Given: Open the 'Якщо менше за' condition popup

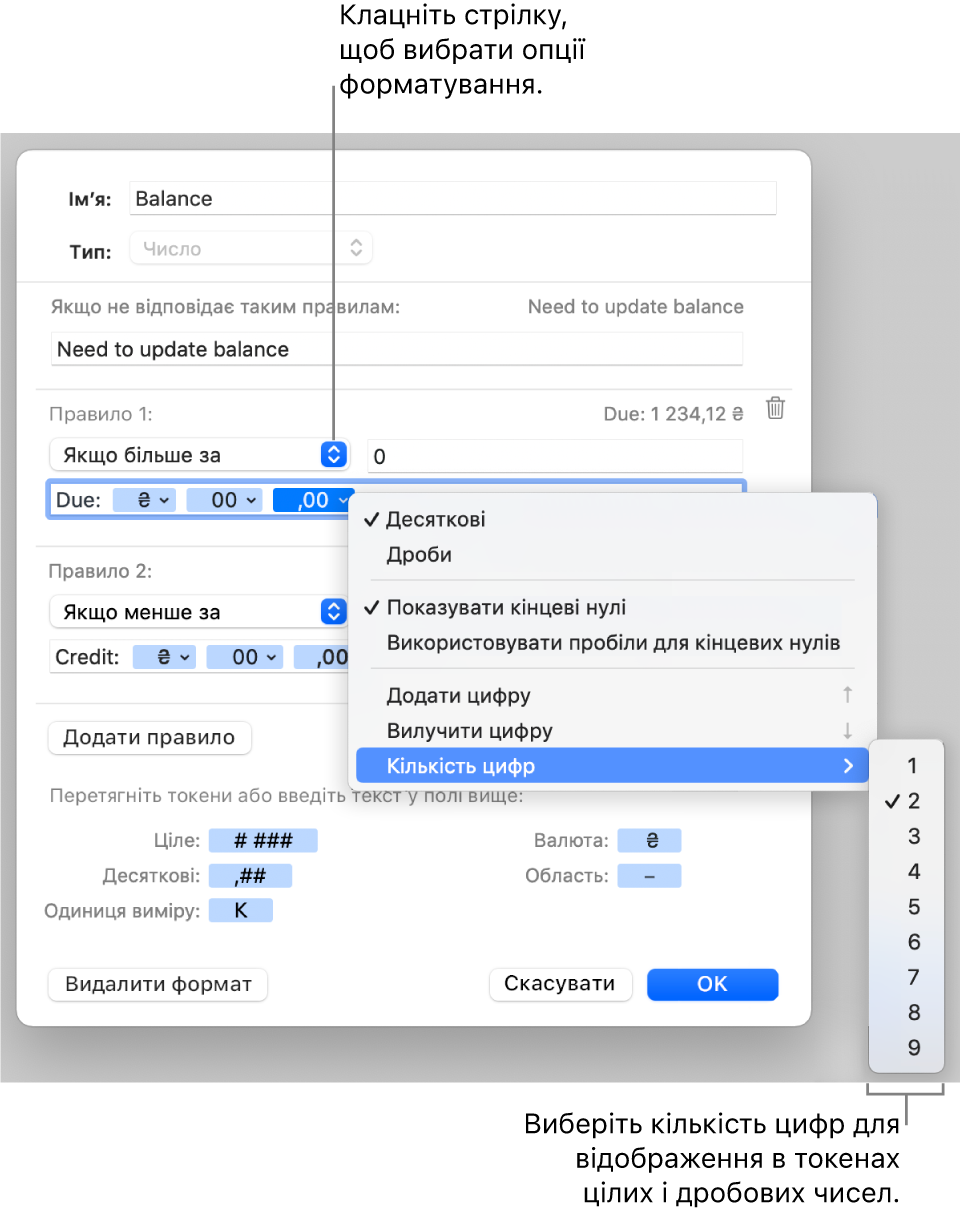Looking at the screenshot, I should (198, 612).
